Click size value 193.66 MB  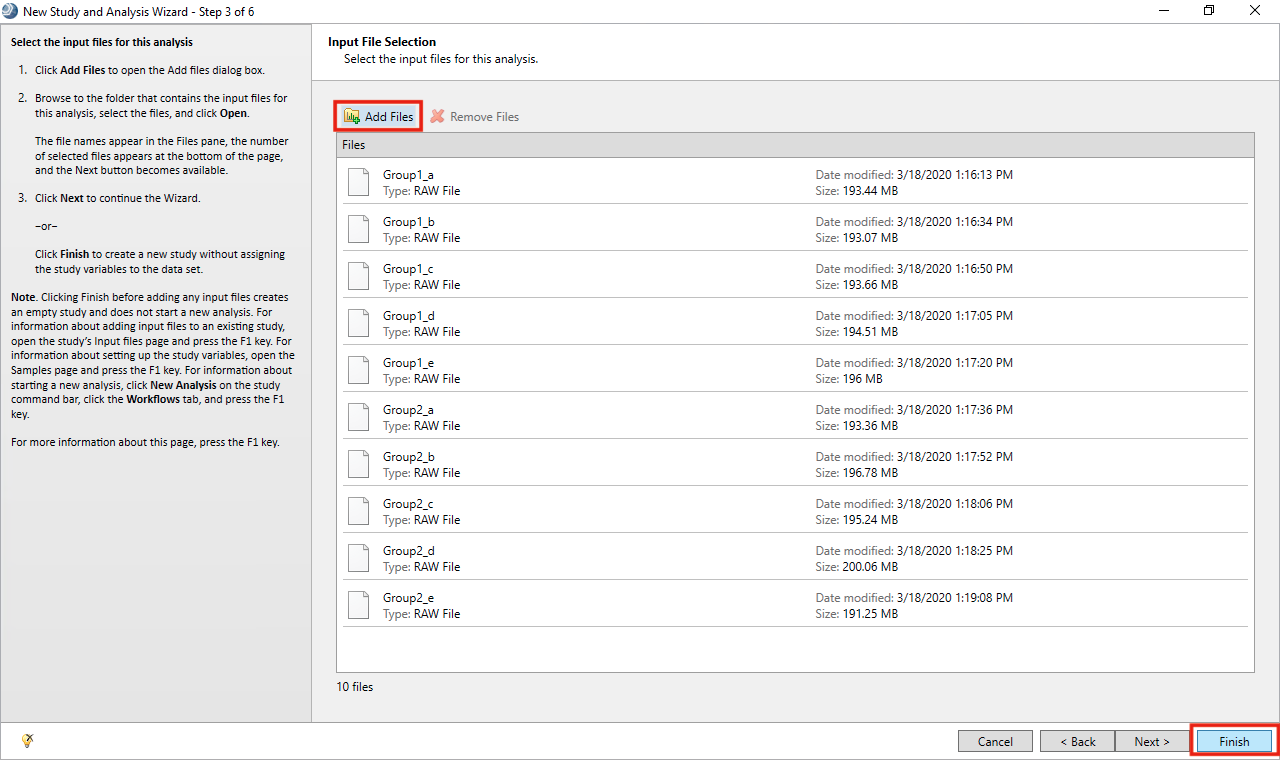click(870, 285)
